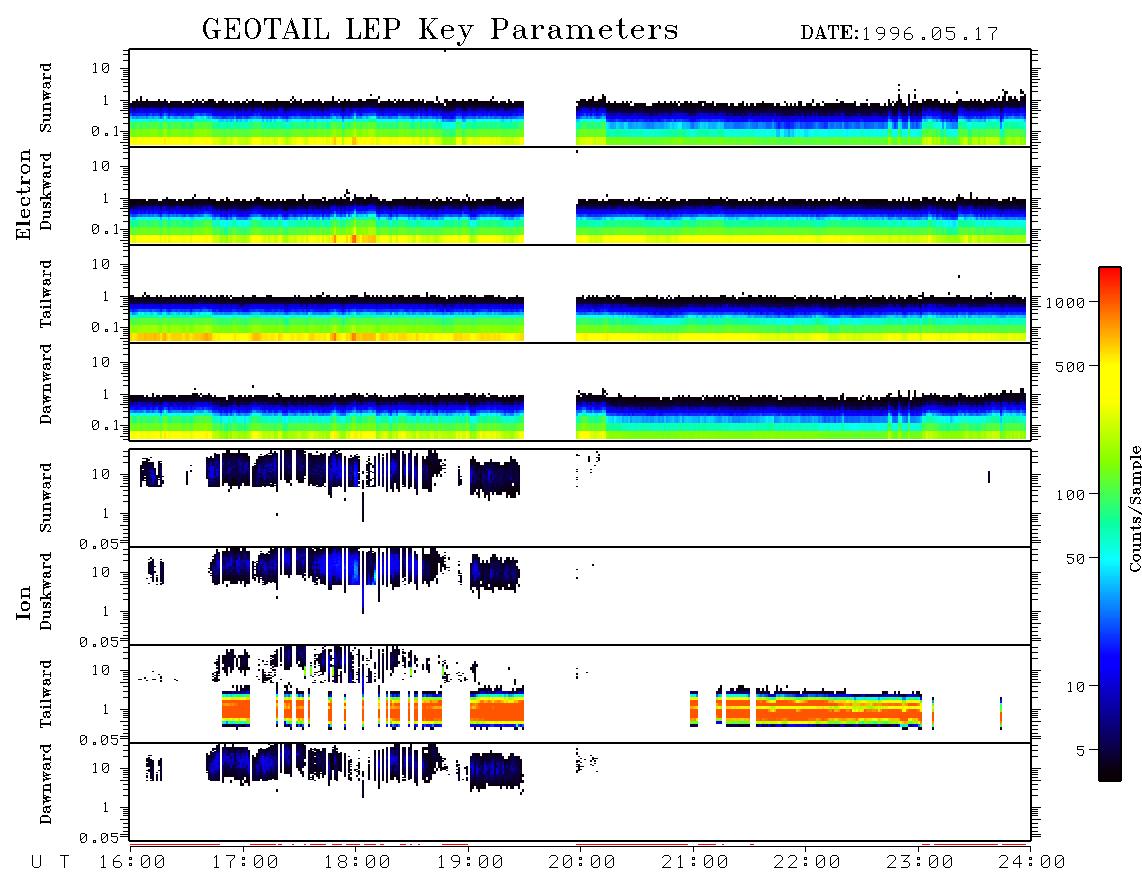The image size is (1142, 880).
Task: Click the 5 tick on the colorbar
Action: click(1081, 751)
